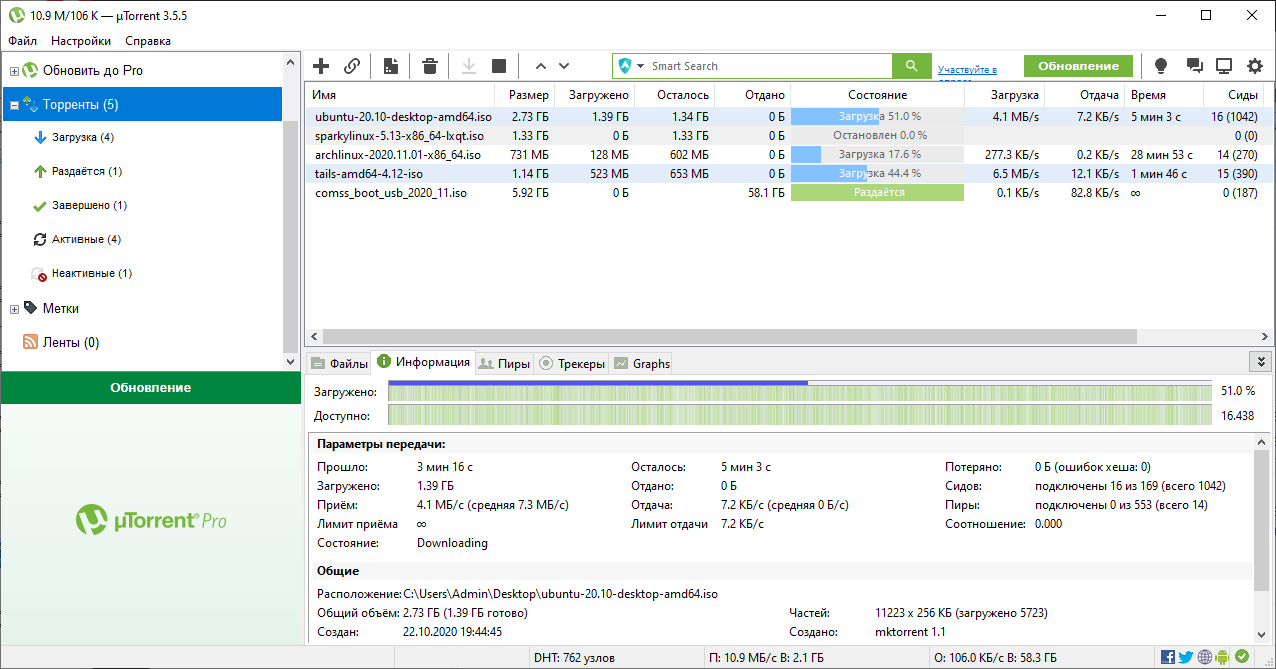Image resolution: width=1276 pixels, height=669 pixels.
Task: Click download speed 'П: 10.9 МБ/с' status
Action: pos(766,658)
